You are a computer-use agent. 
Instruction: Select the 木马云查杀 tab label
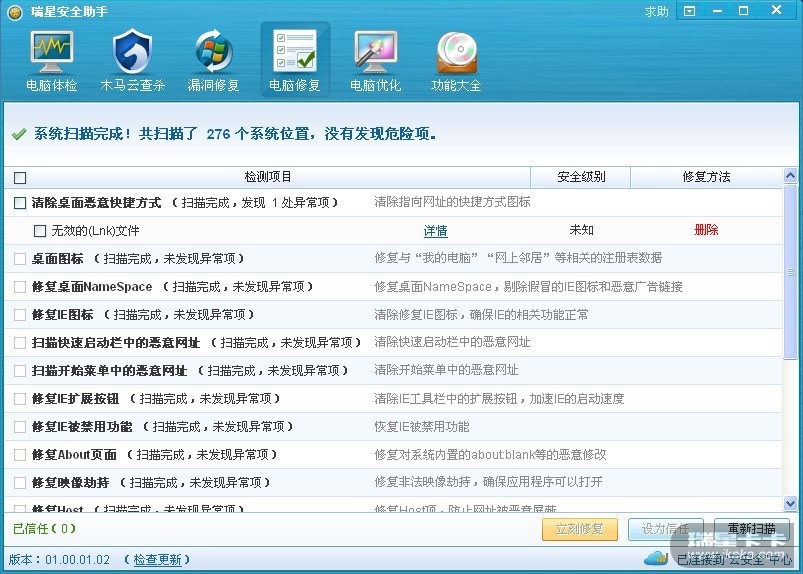point(132,86)
